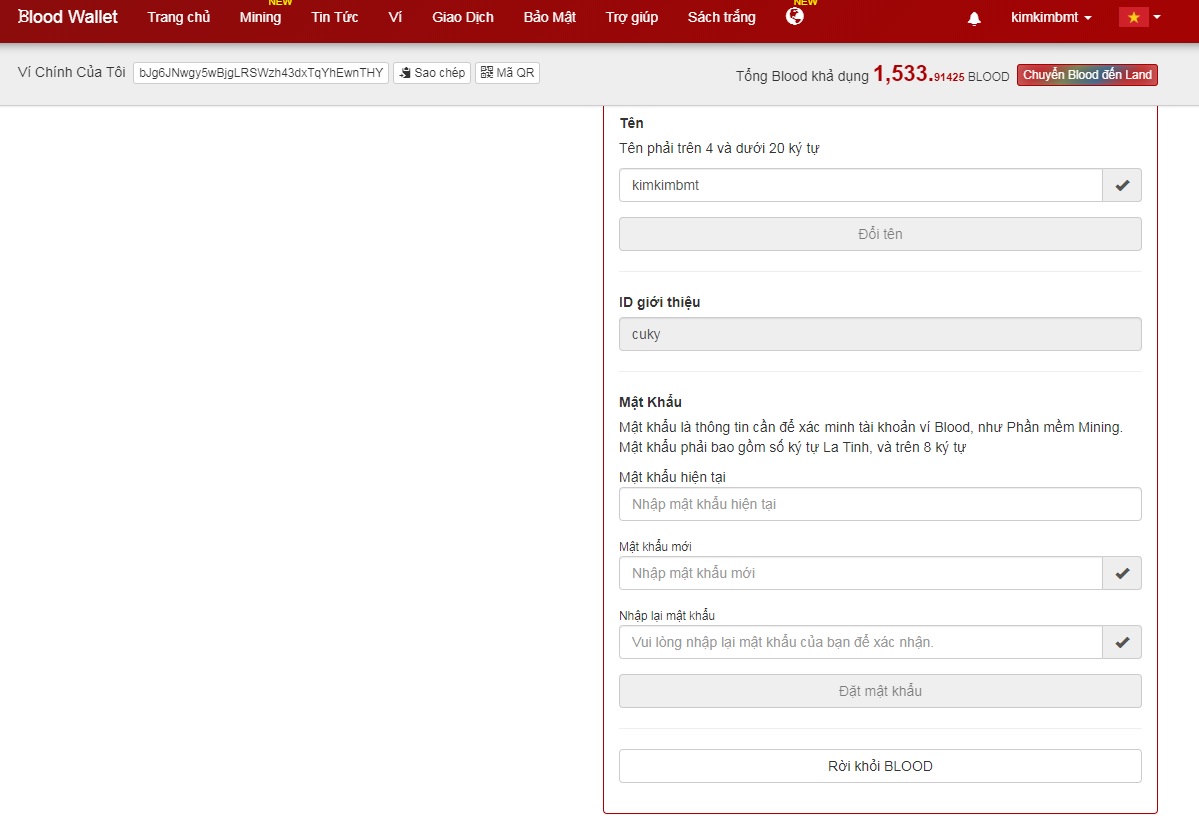Focus the confirm password field
This screenshot has width=1199, height=831.
[860, 642]
